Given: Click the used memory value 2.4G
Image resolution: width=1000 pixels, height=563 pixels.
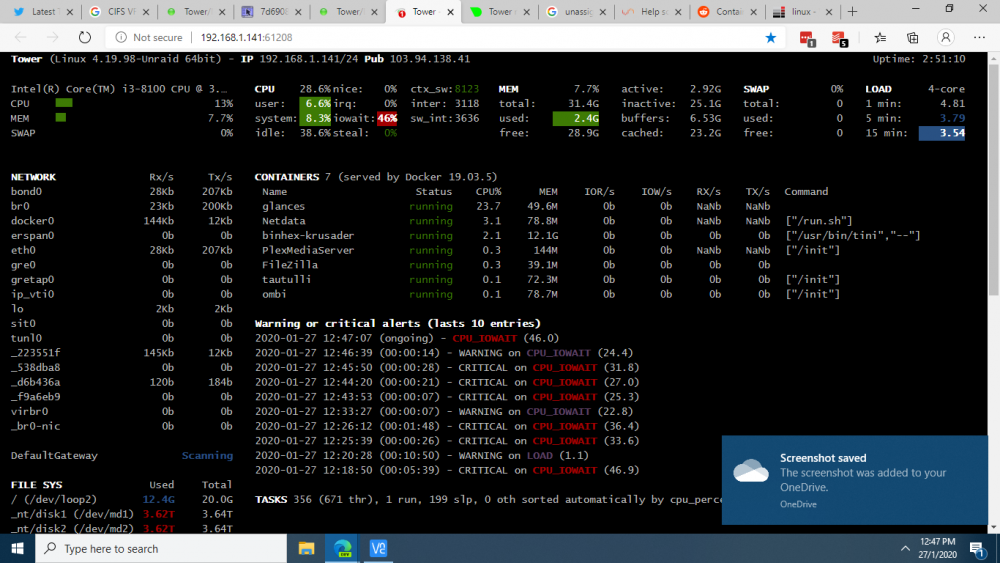Looking at the screenshot, I should pyautogui.click(x=577, y=118).
